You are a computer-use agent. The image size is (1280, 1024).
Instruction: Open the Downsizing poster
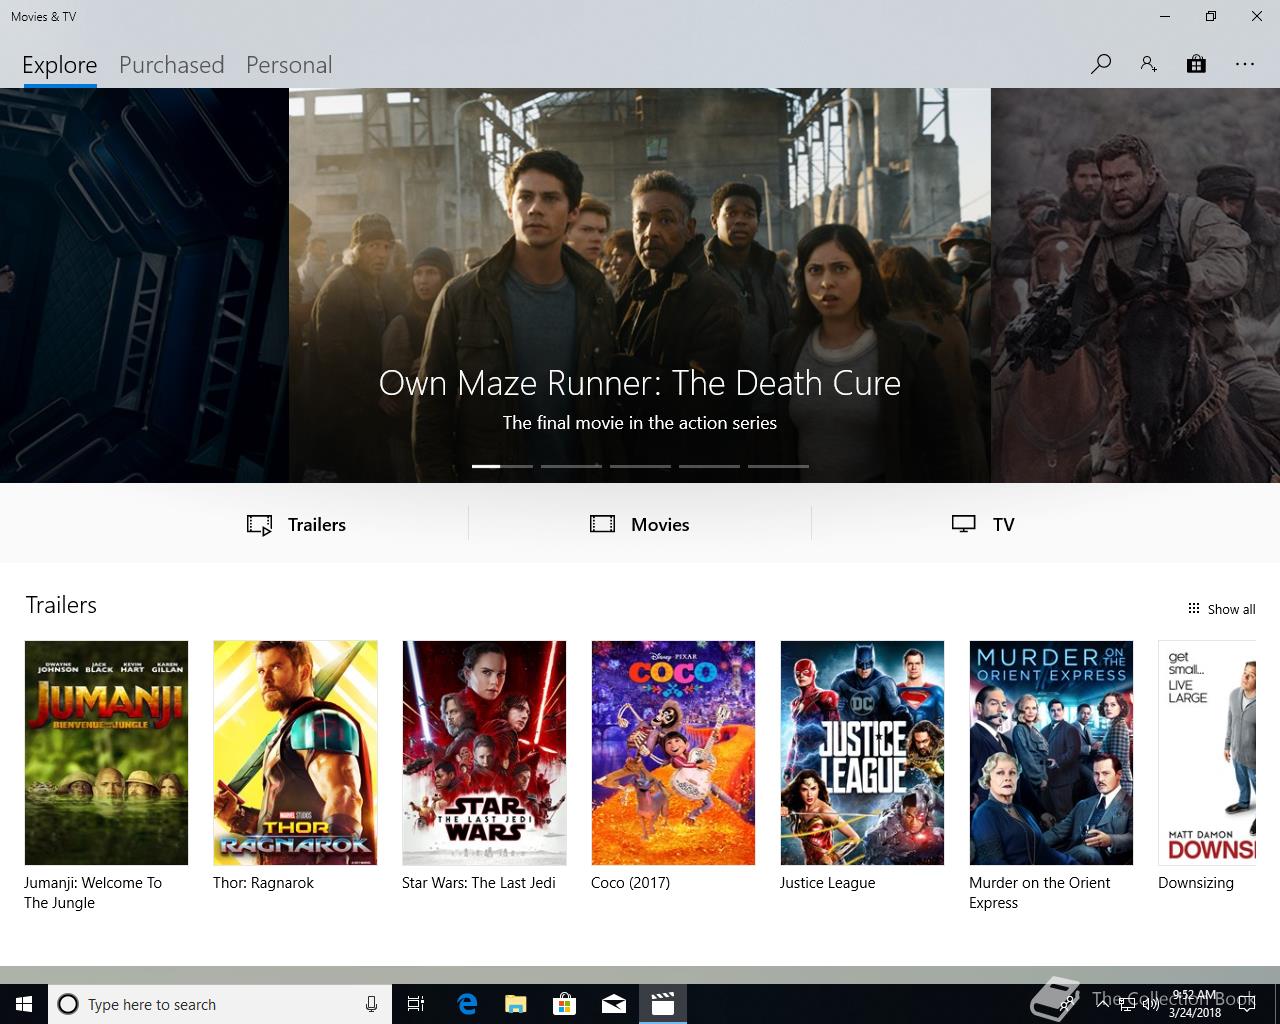(1207, 753)
